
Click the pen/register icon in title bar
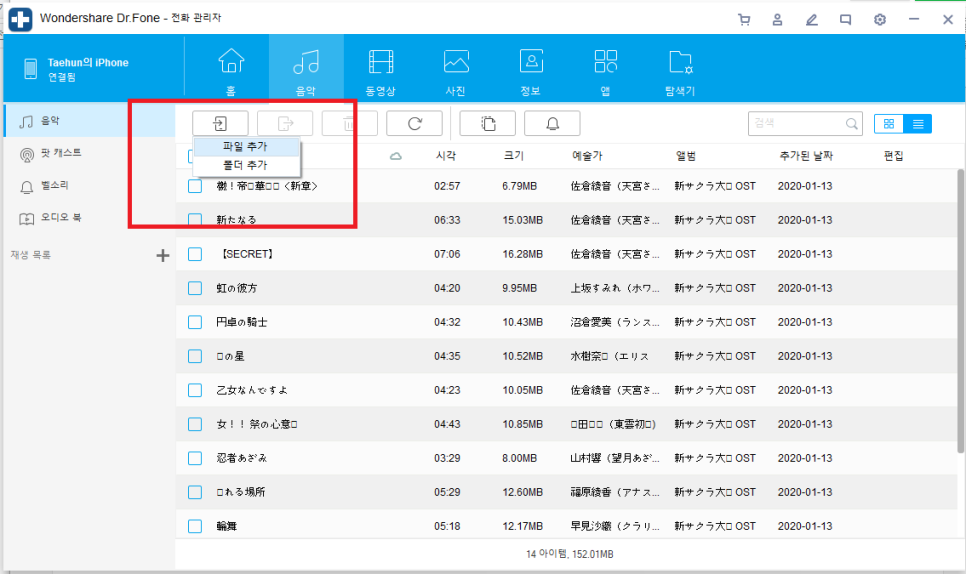point(811,20)
